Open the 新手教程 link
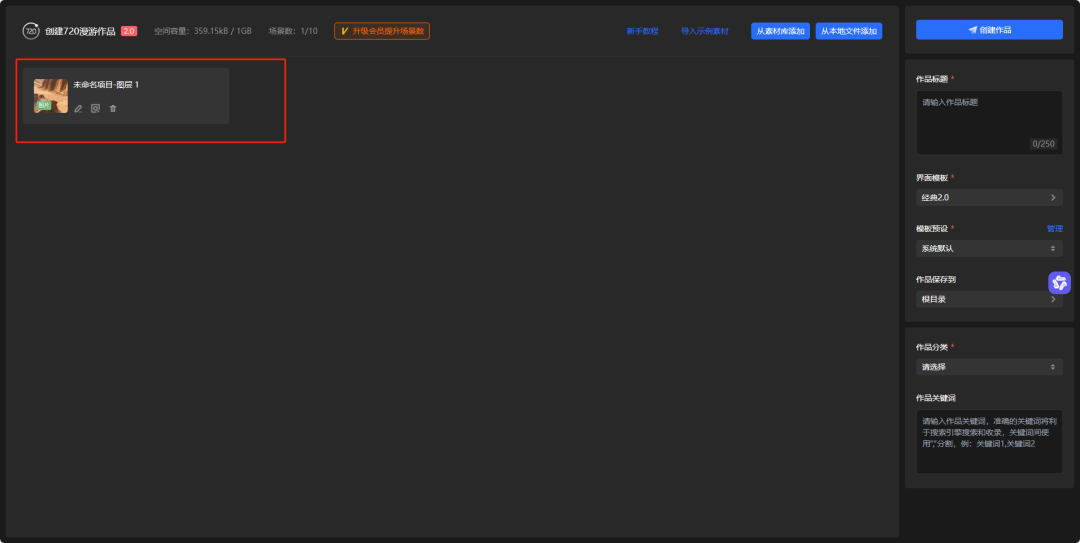The image size is (1080, 543). tap(642, 31)
